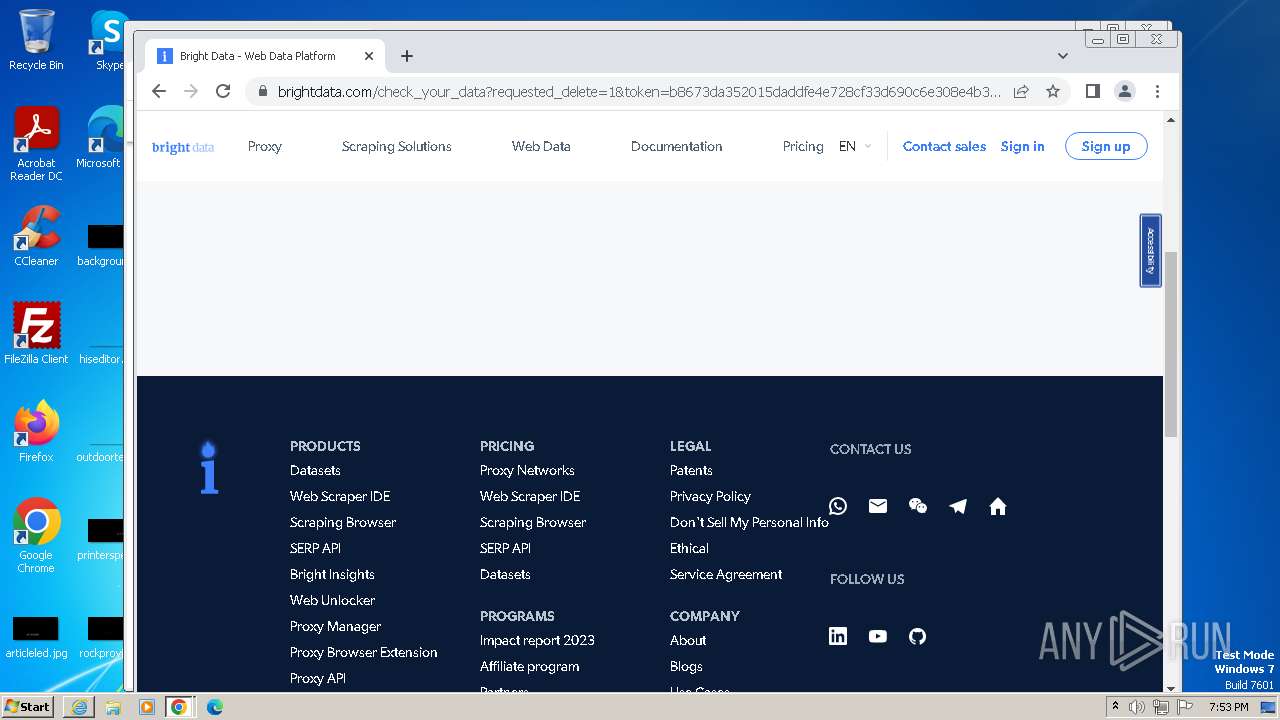The height and width of the screenshot is (720, 1280).
Task: View site information lock icon
Action: point(263,91)
